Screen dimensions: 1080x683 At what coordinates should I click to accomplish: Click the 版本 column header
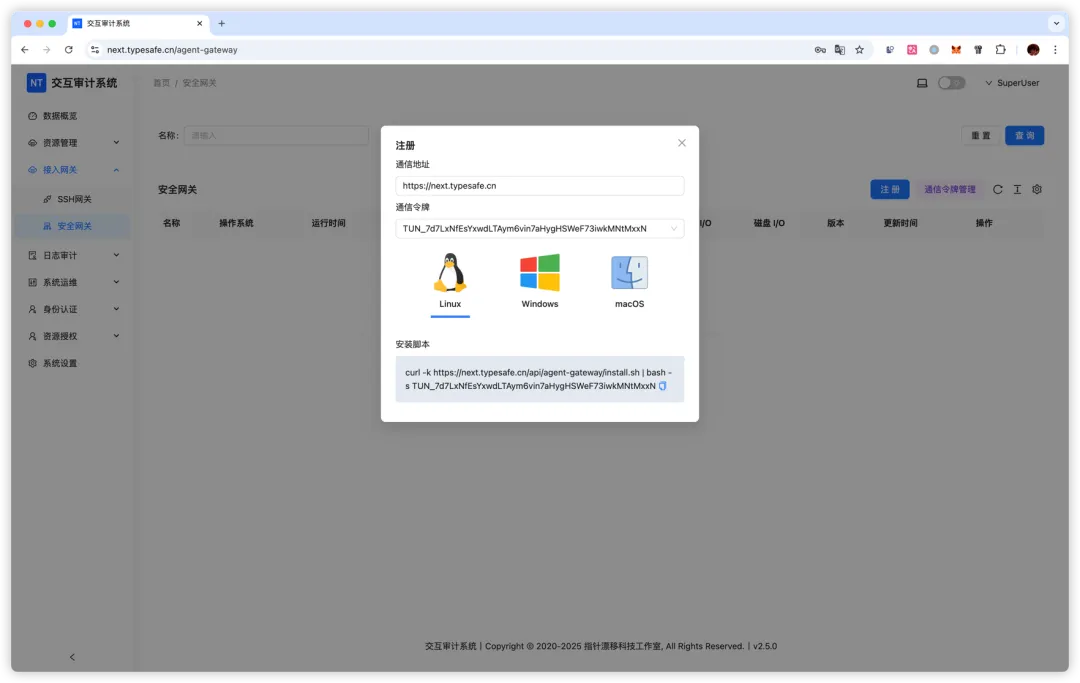pos(835,223)
